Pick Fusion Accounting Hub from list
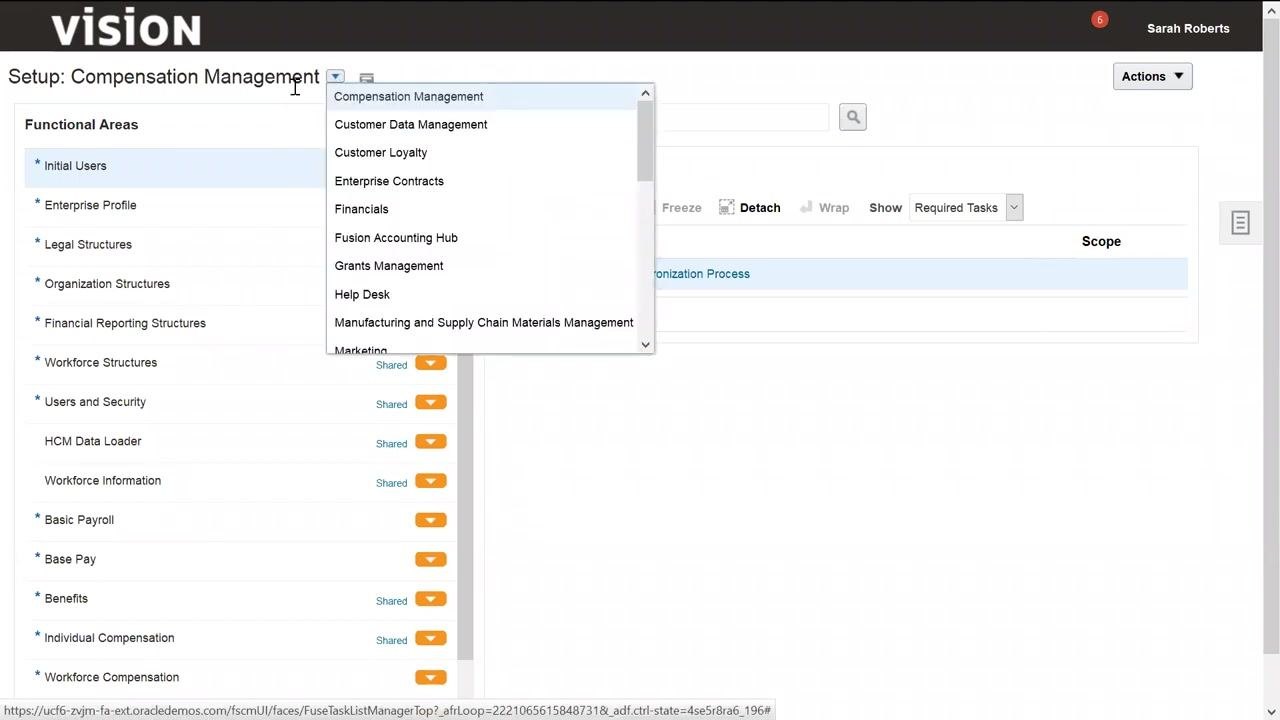This screenshot has height=720, width=1280. [x=482, y=237]
